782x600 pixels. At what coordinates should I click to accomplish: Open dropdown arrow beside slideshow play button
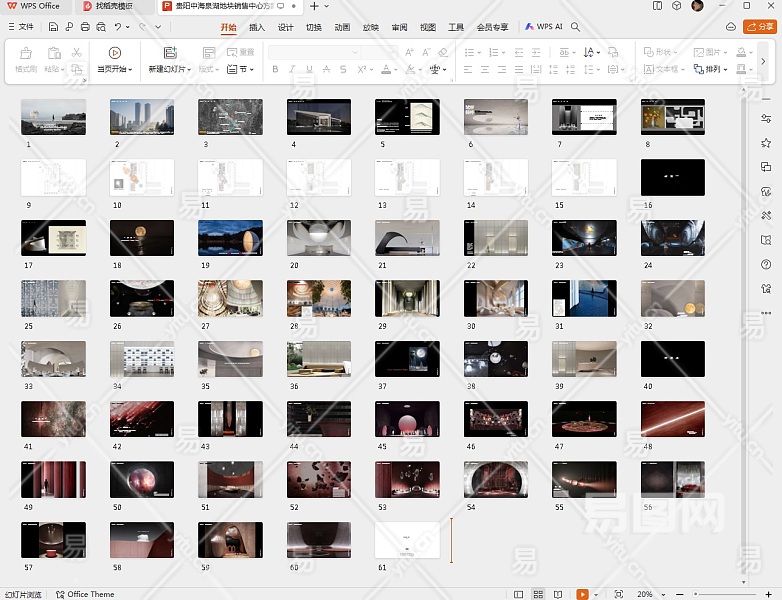click(596, 594)
